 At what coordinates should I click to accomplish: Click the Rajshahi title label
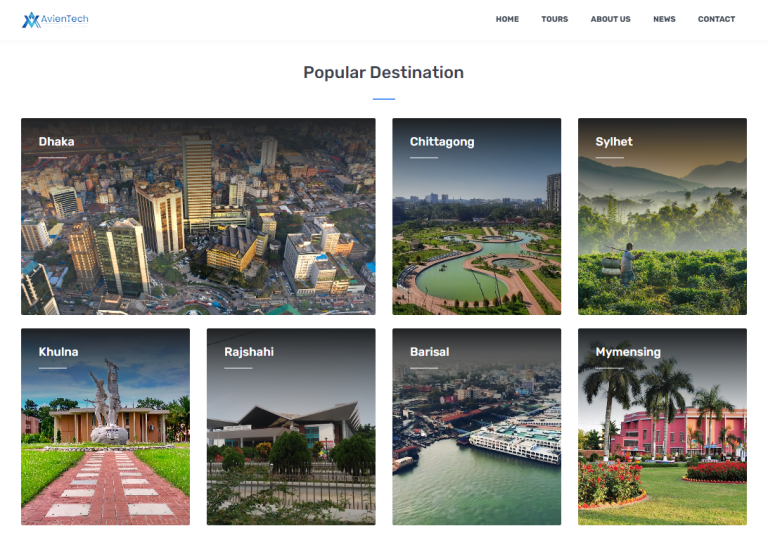[x=249, y=352]
